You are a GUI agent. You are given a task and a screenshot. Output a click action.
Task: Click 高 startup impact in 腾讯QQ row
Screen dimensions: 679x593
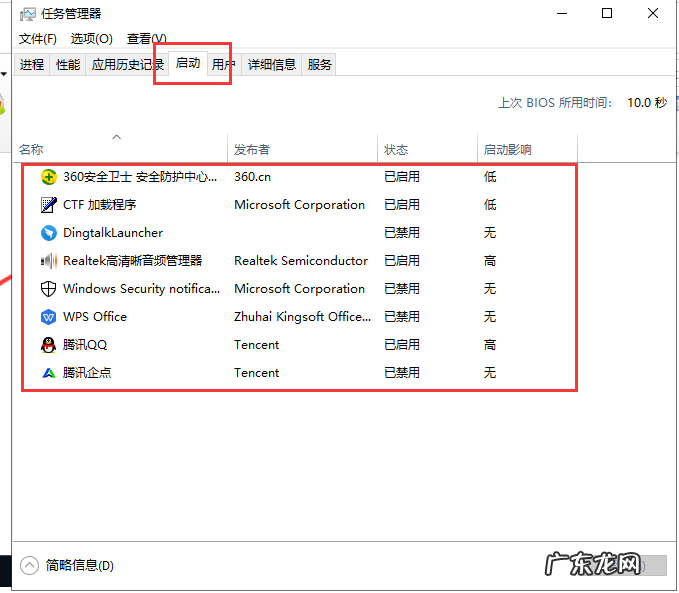point(490,345)
